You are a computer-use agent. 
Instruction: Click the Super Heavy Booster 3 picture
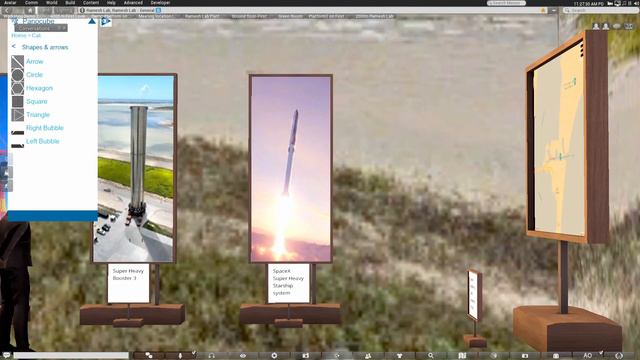tap(133, 168)
